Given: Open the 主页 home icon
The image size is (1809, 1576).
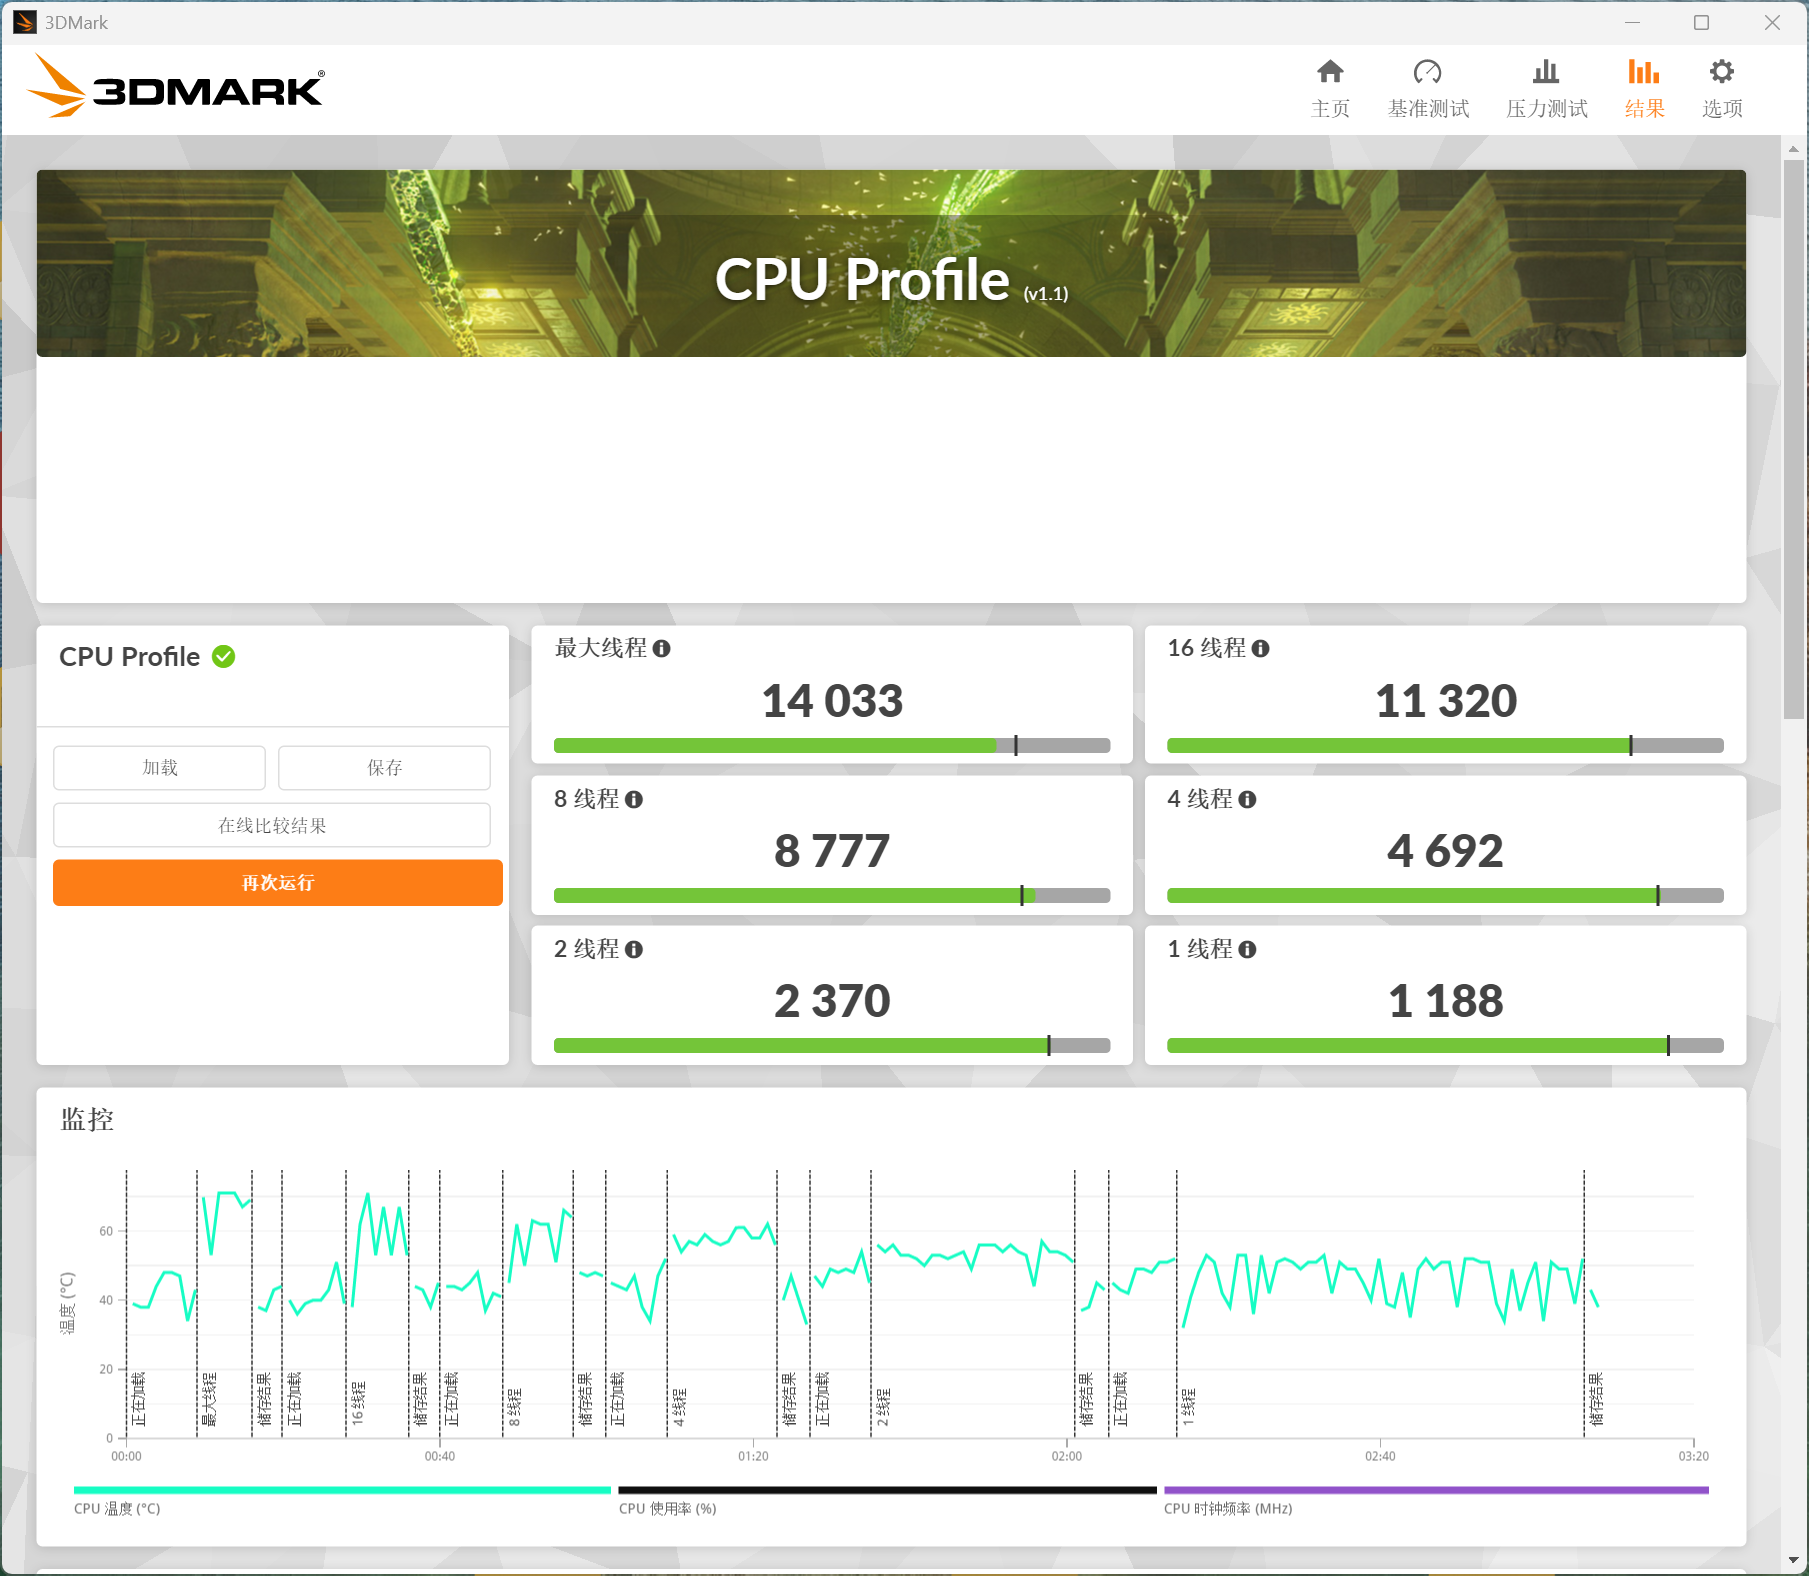Looking at the screenshot, I should tap(1330, 72).
